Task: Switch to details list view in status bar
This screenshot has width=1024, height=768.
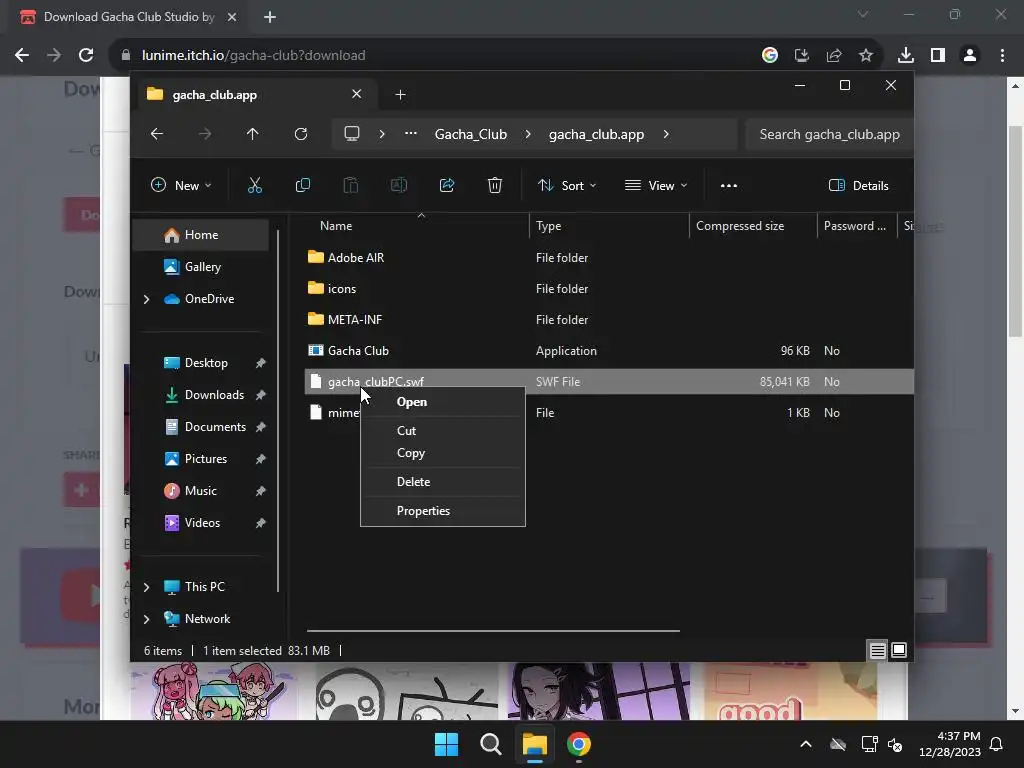Action: [x=877, y=650]
